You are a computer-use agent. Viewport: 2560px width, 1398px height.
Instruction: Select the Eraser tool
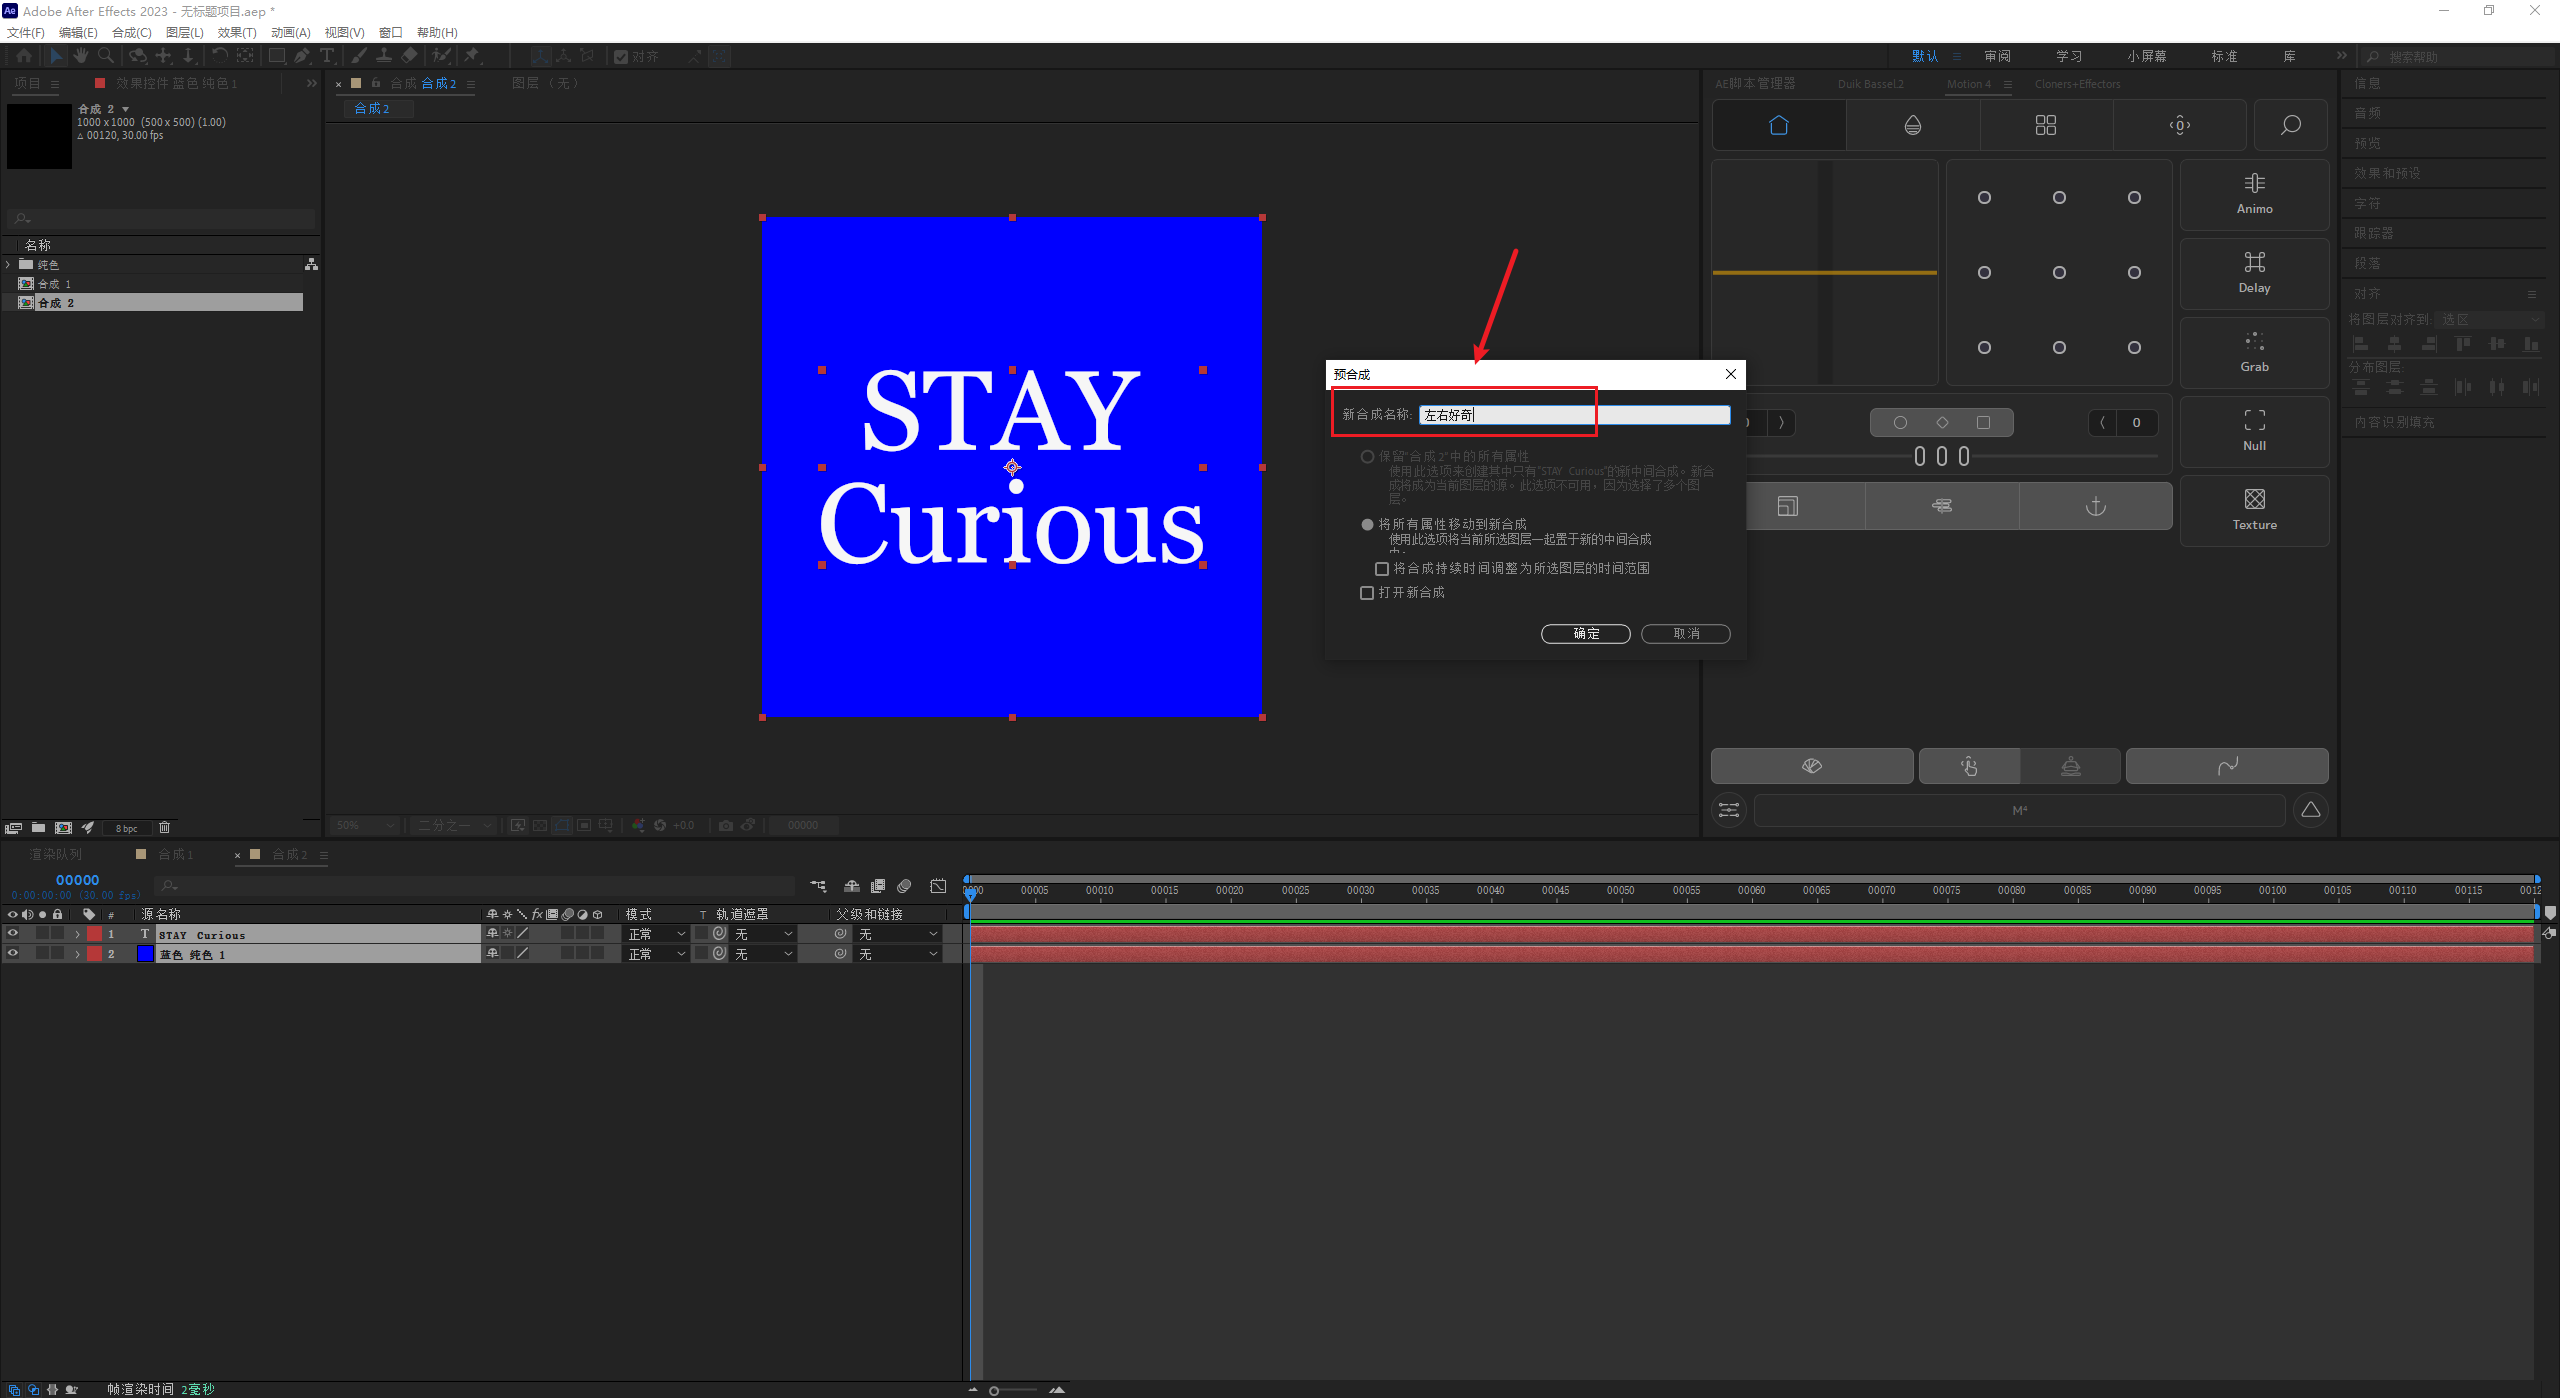(x=410, y=56)
